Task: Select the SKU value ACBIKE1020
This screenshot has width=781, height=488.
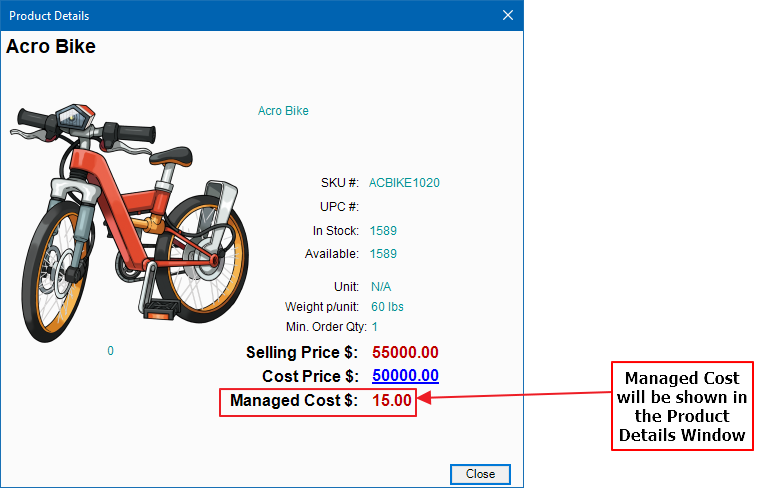Action: point(404,183)
